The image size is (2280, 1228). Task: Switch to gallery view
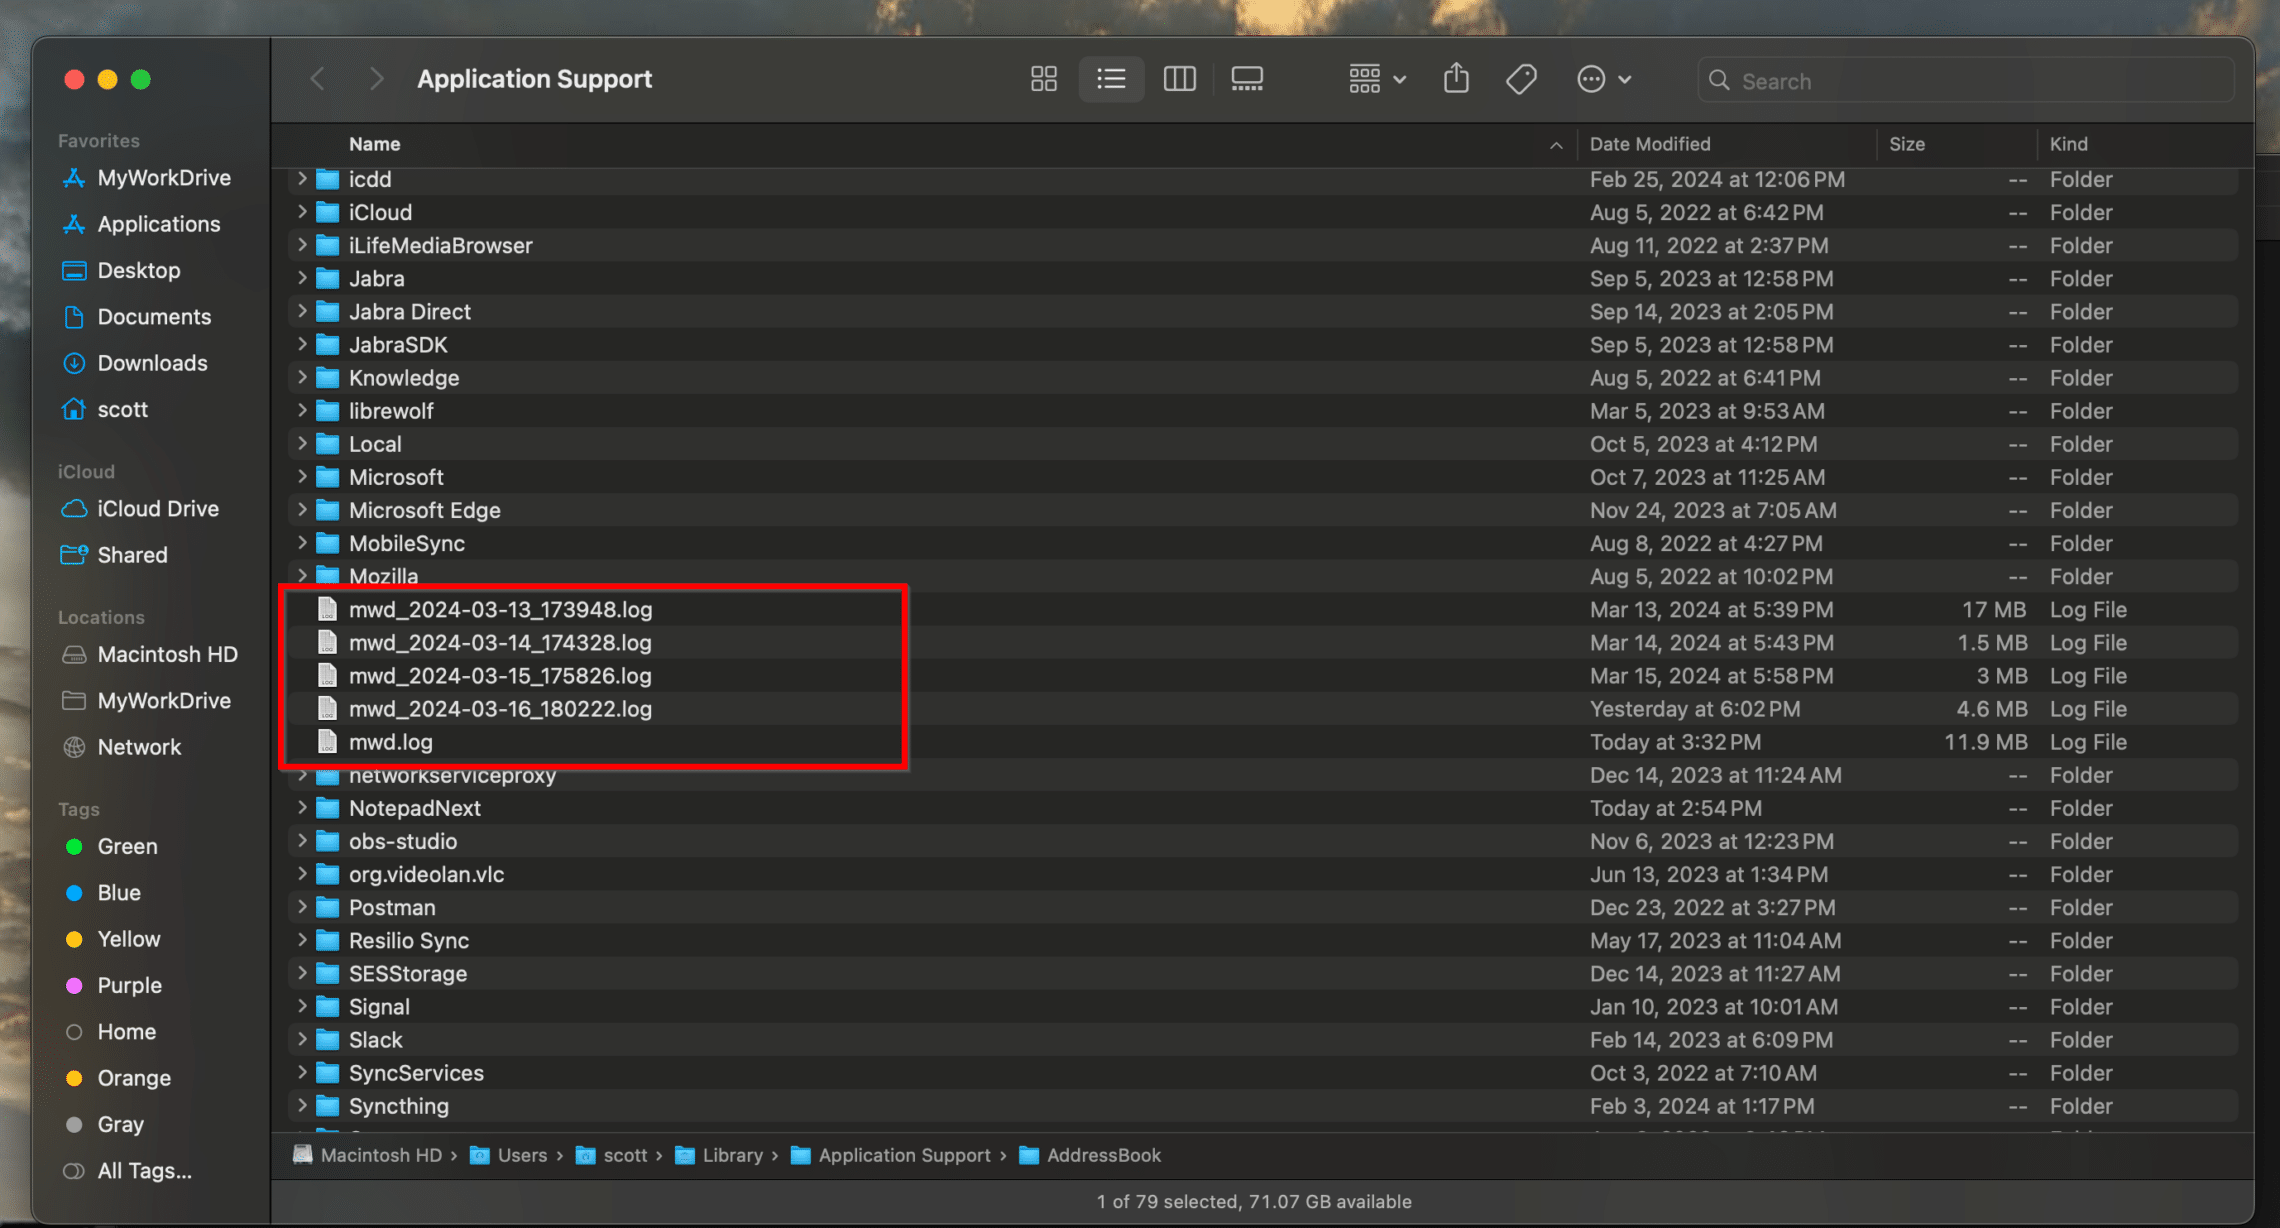coord(1246,79)
